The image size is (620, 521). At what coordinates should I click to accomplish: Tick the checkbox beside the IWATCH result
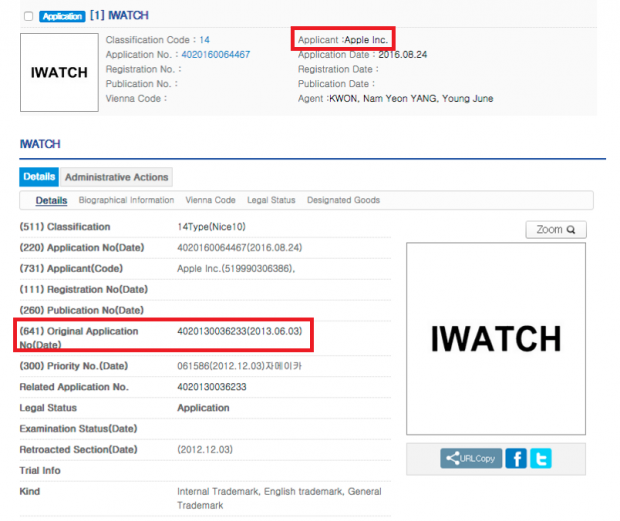28,17
